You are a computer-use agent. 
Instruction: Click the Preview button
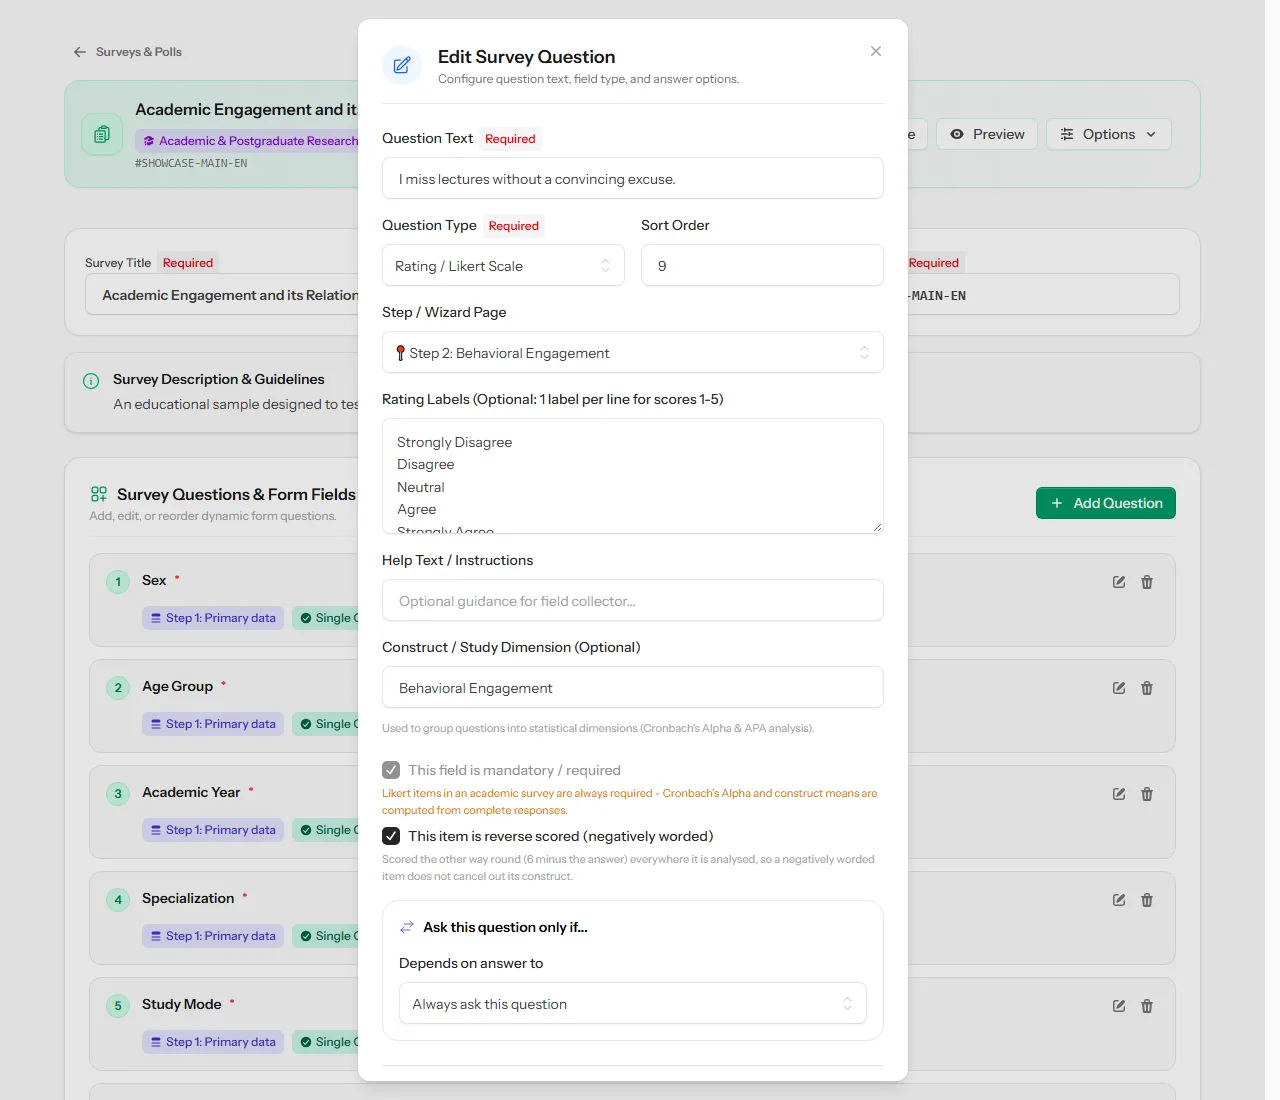(987, 134)
